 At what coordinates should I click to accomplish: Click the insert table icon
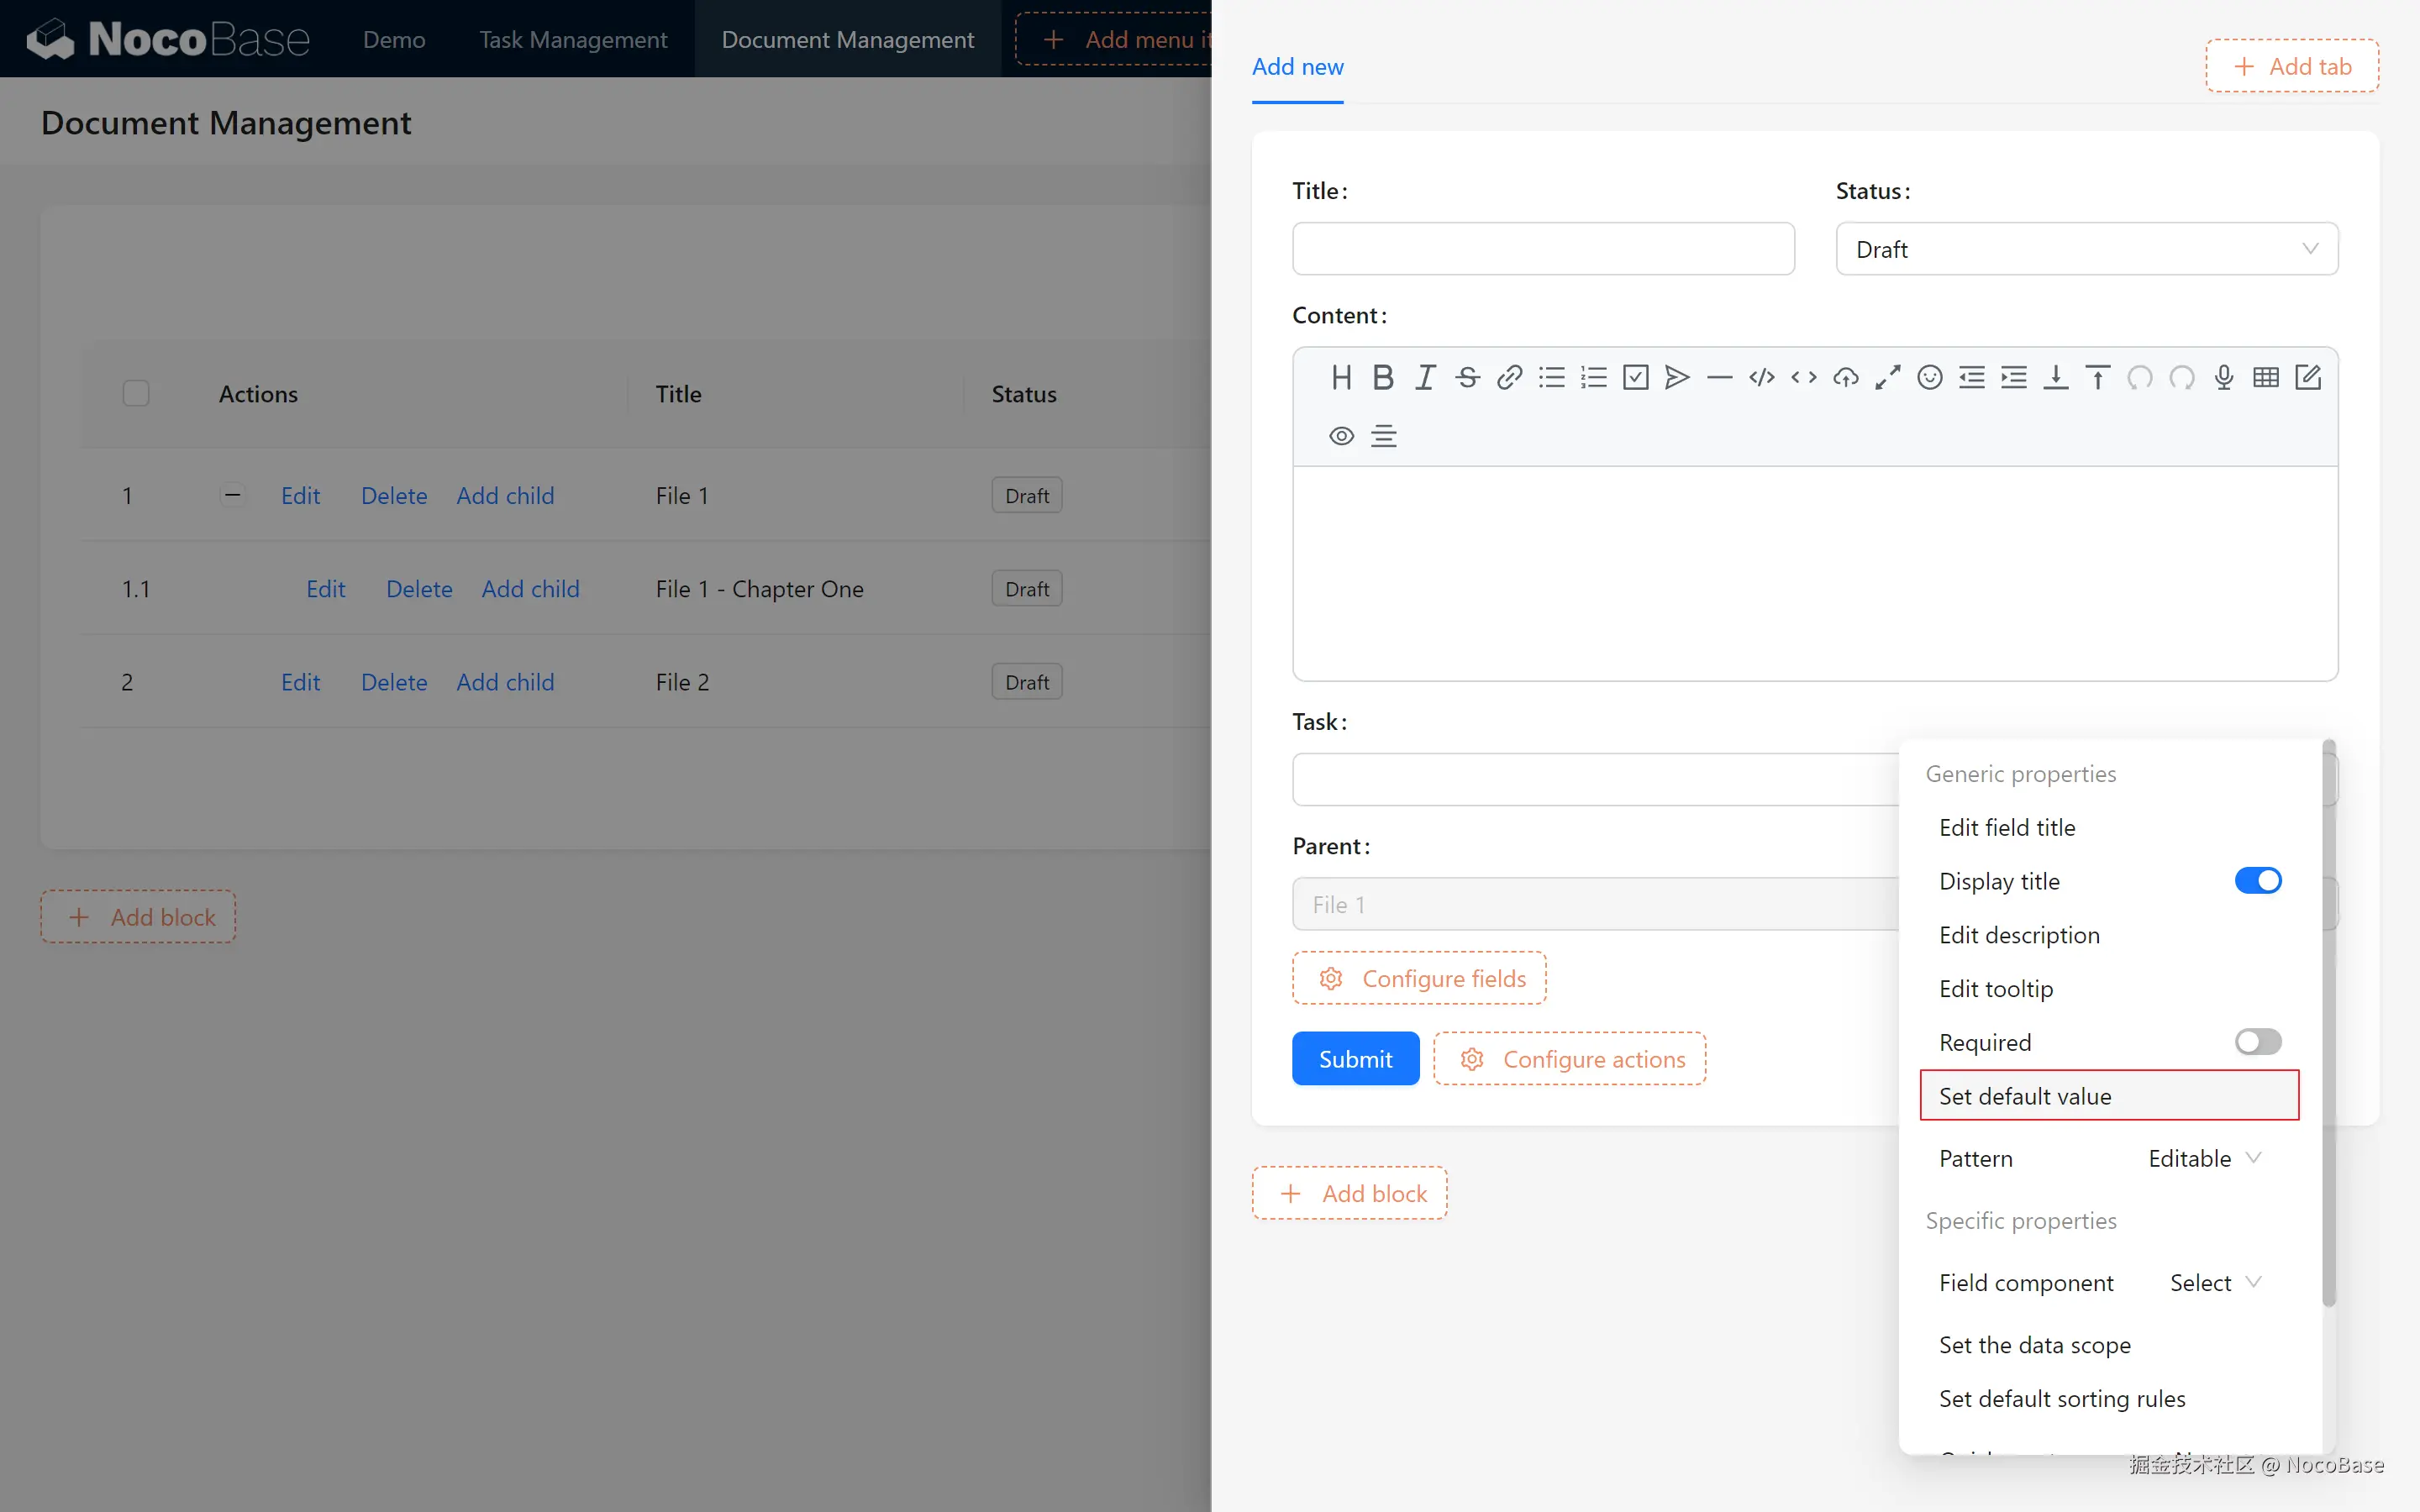(2265, 377)
